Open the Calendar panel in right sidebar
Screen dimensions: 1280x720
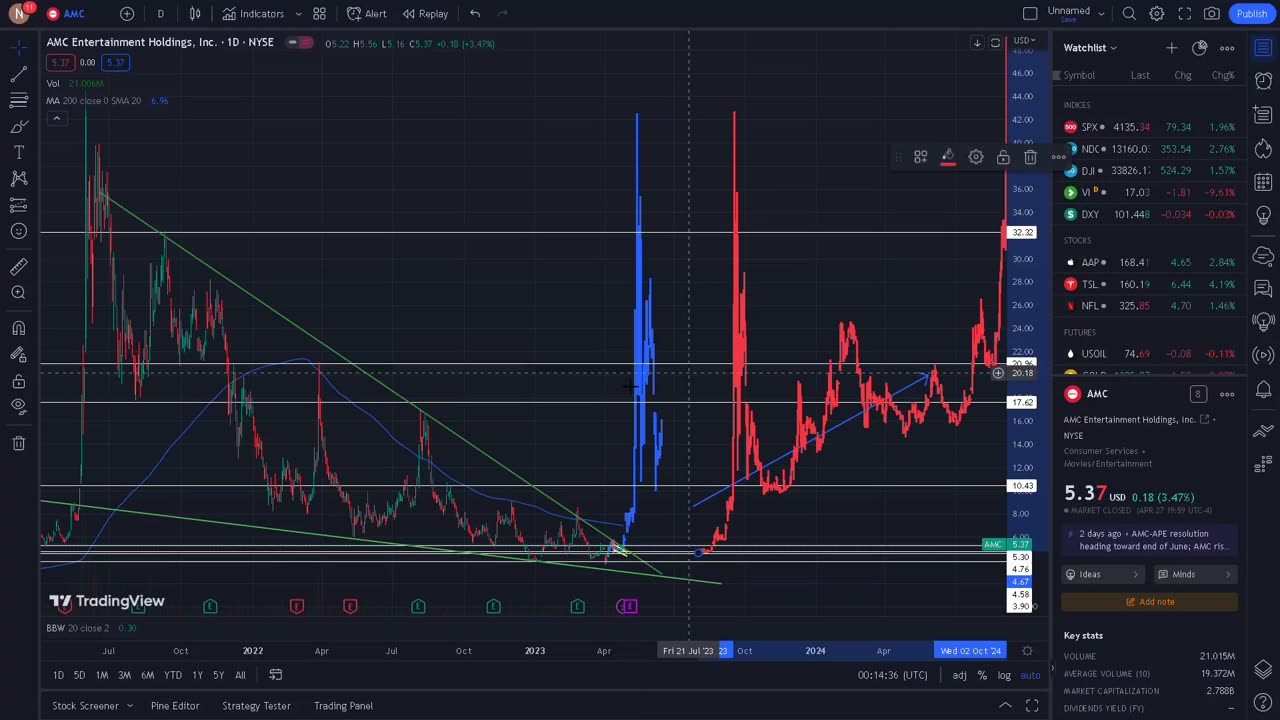coord(1263,183)
